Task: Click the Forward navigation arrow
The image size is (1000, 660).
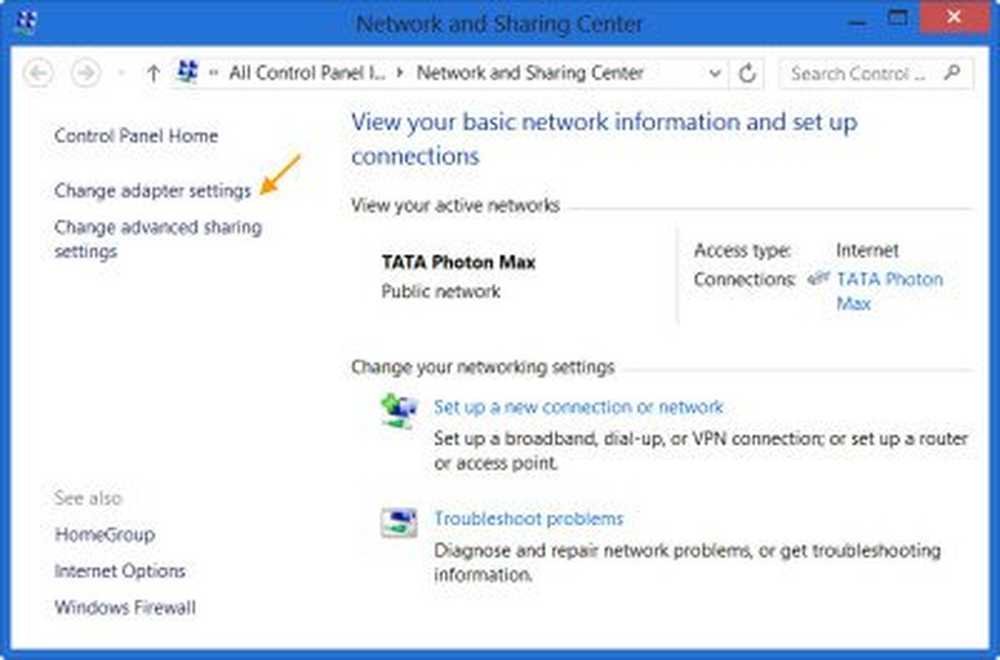Action: (86, 73)
